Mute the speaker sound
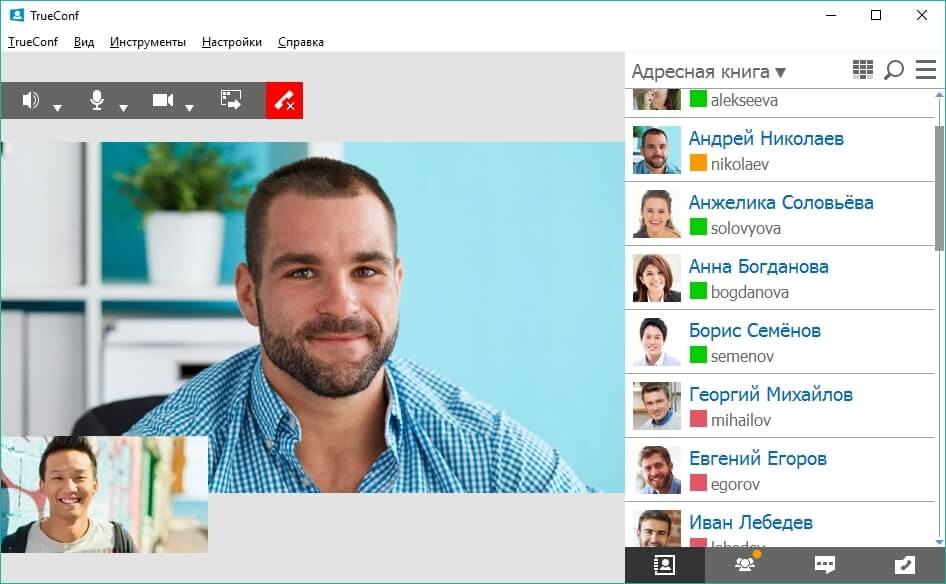946x584 pixels. (31, 100)
